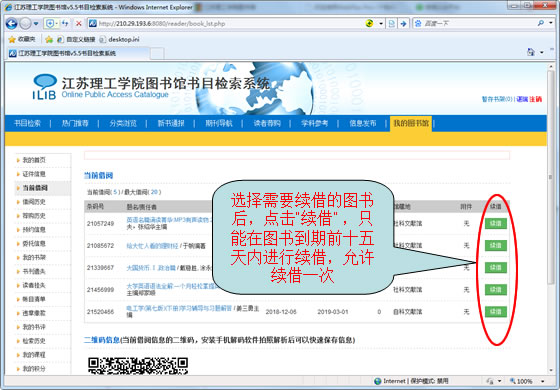Screen dimensions: 560x390
Task: Open the 学科参考 navigation menu
Action: [314, 123]
